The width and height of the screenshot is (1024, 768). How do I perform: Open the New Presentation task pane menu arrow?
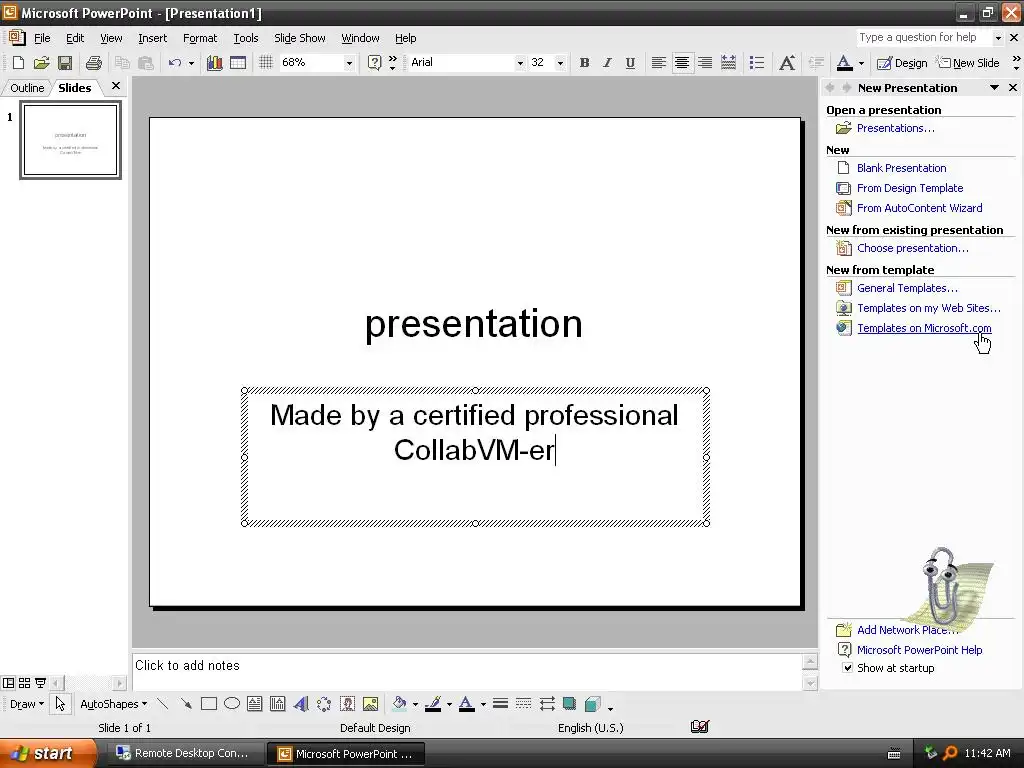click(x=994, y=88)
